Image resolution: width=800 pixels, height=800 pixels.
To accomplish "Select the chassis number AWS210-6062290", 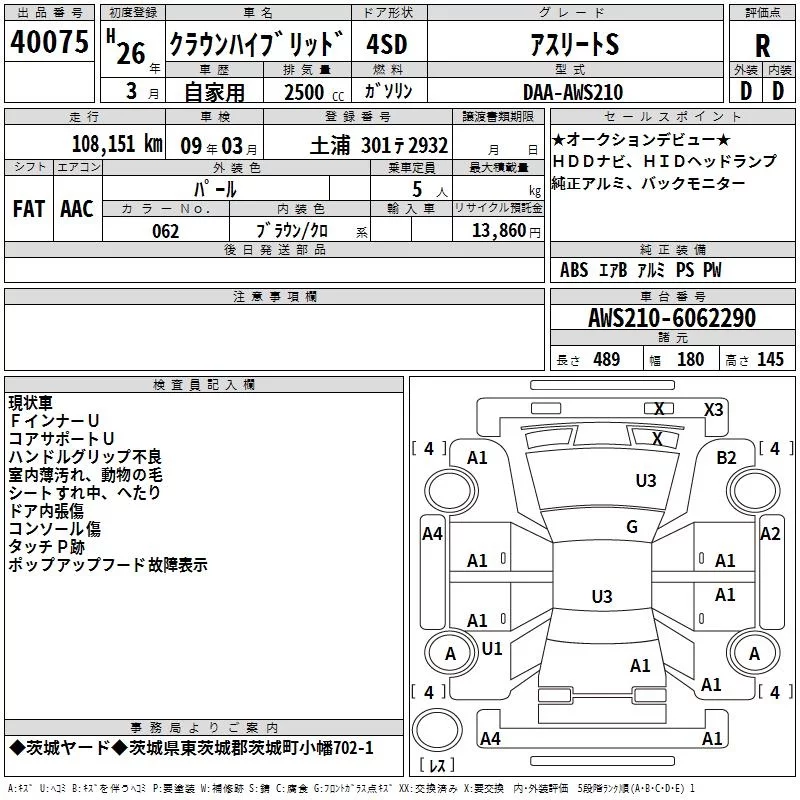I will point(672,318).
